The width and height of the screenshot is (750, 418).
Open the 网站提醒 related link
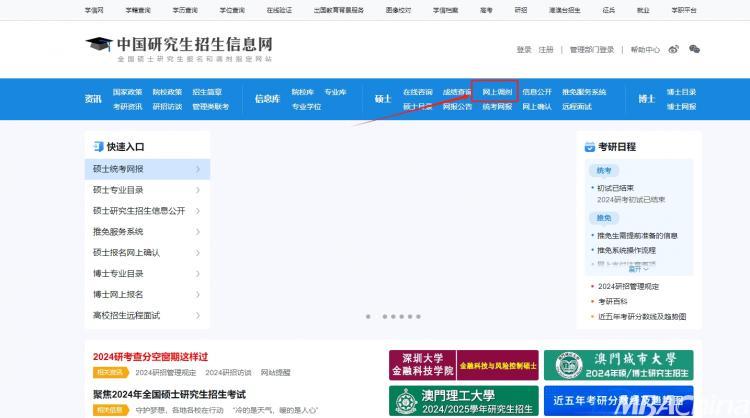[275, 373]
